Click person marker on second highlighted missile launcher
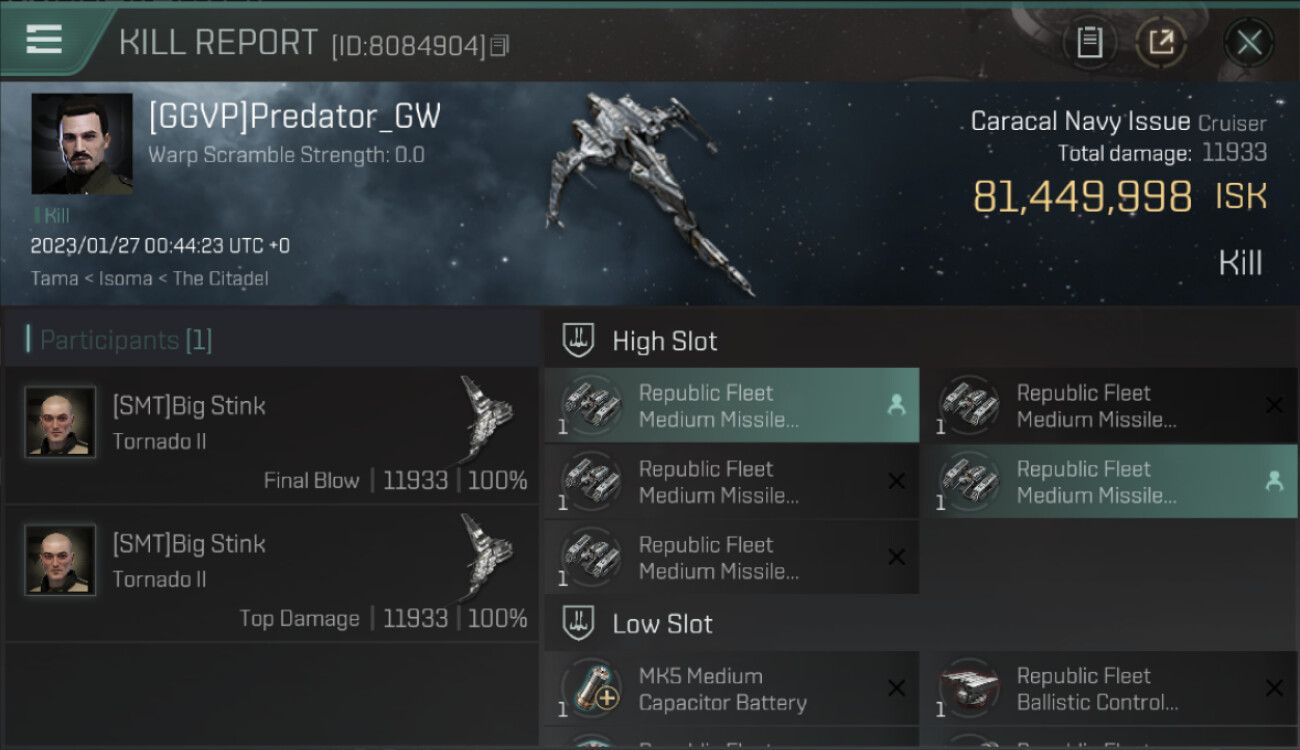 coord(1274,481)
